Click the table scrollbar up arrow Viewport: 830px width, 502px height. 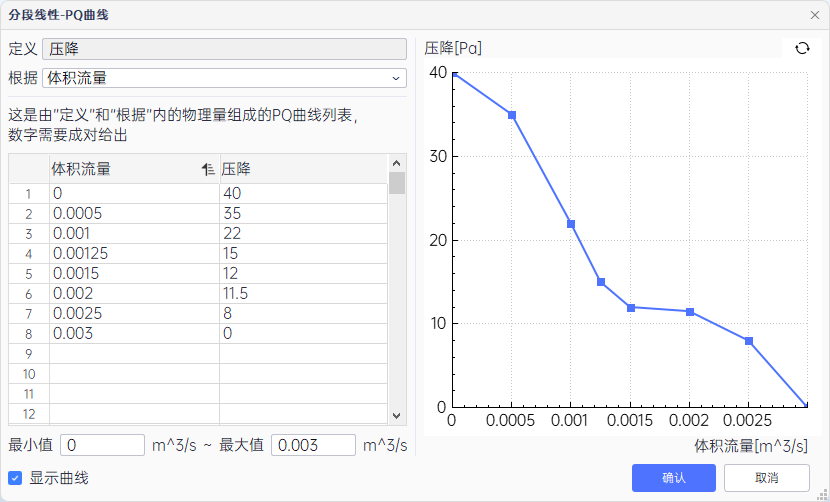(x=397, y=163)
